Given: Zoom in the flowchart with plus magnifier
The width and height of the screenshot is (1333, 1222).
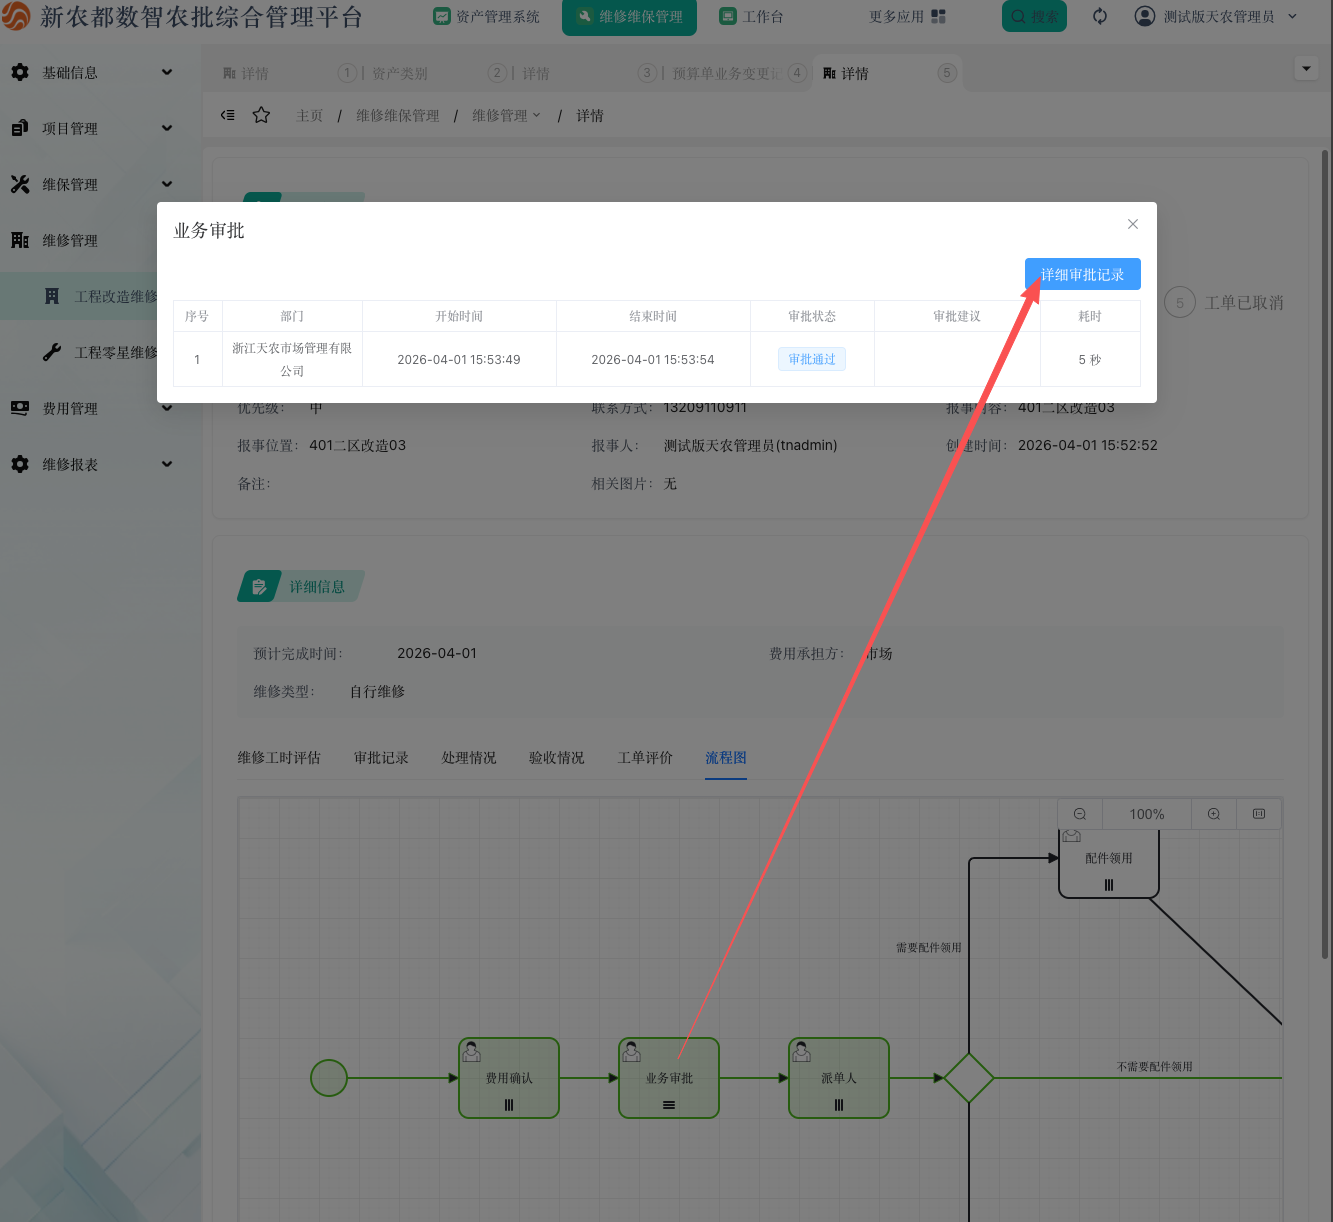Looking at the screenshot, I should (x=1213, y=814).
